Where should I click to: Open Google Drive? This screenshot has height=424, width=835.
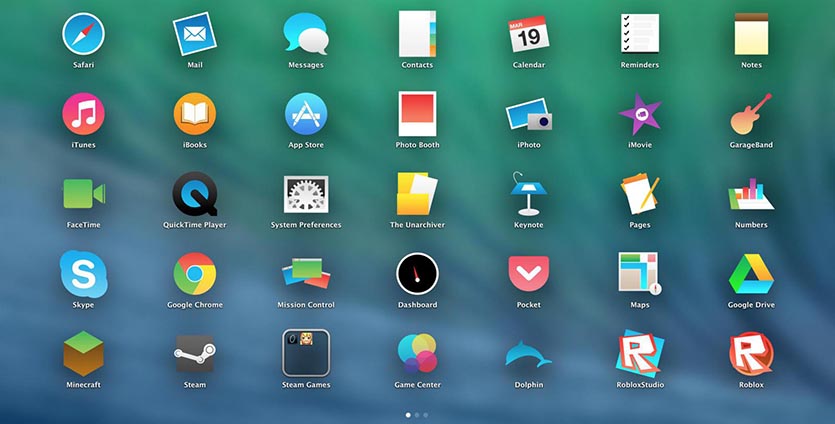pyautogui.click(x=751, y=274)
